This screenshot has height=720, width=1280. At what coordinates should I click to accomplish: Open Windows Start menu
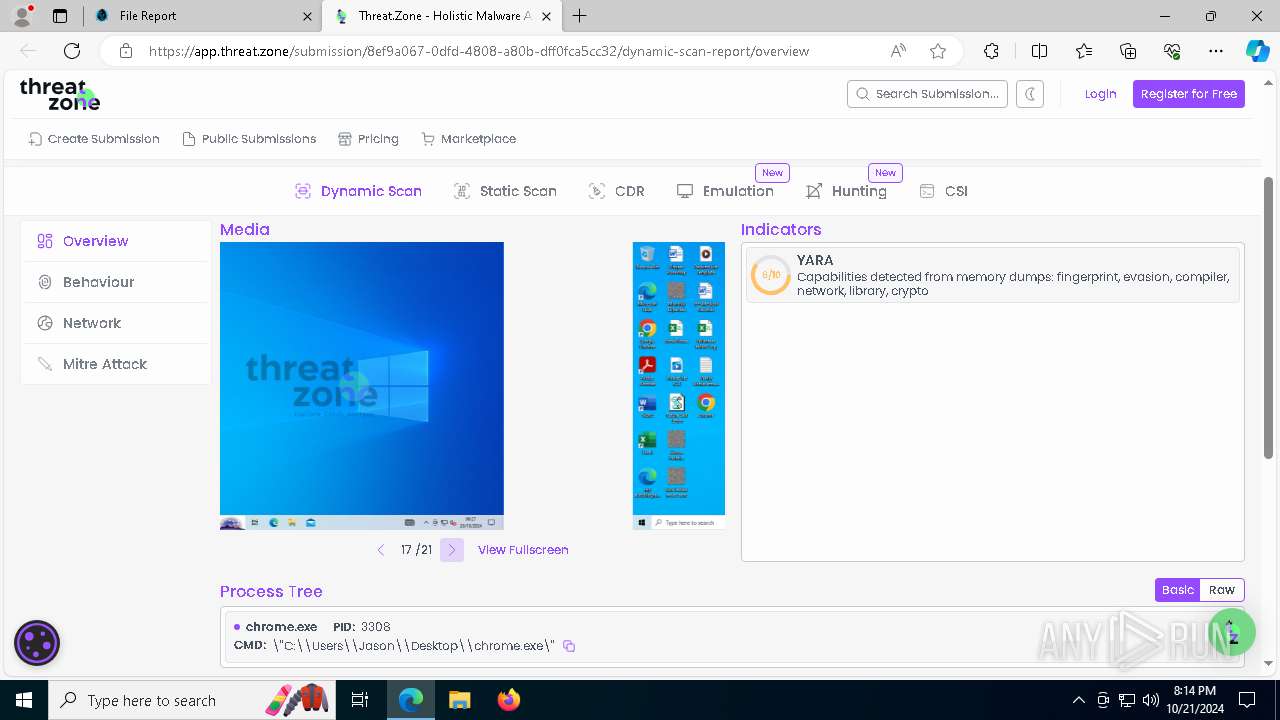[x=24, y=700]
